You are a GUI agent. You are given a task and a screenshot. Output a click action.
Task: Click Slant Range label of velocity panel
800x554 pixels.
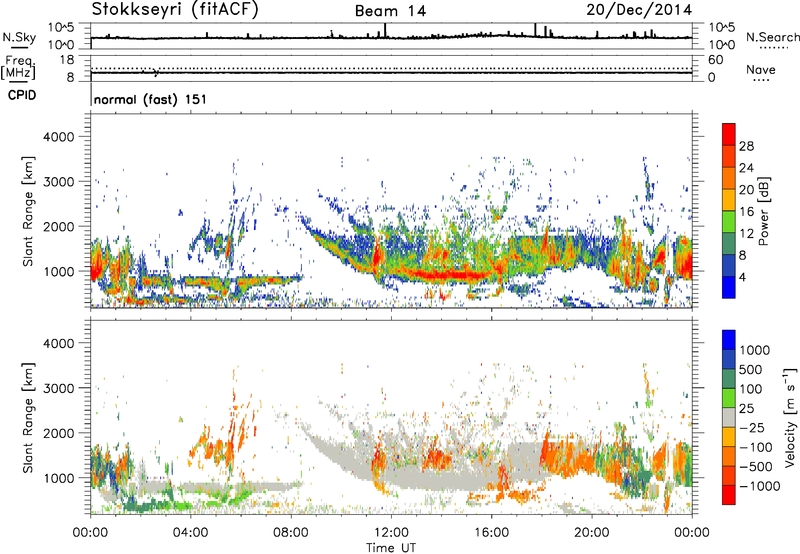tap(28, 418)
